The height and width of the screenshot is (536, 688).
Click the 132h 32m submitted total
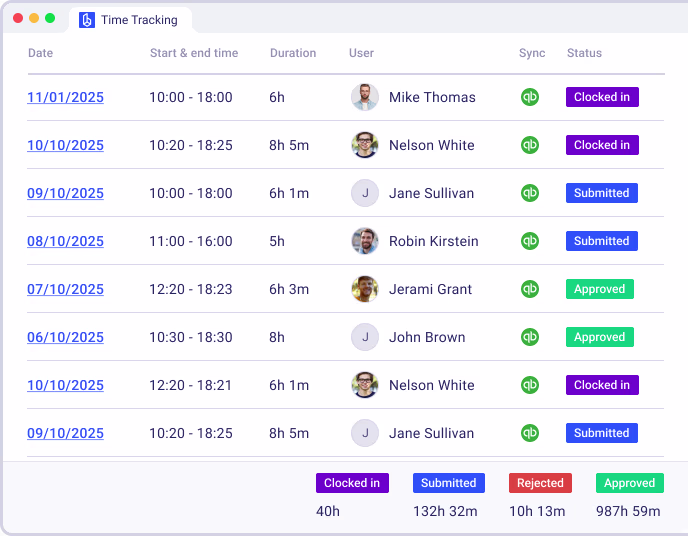pyautogui.click(x=445, y=511)
